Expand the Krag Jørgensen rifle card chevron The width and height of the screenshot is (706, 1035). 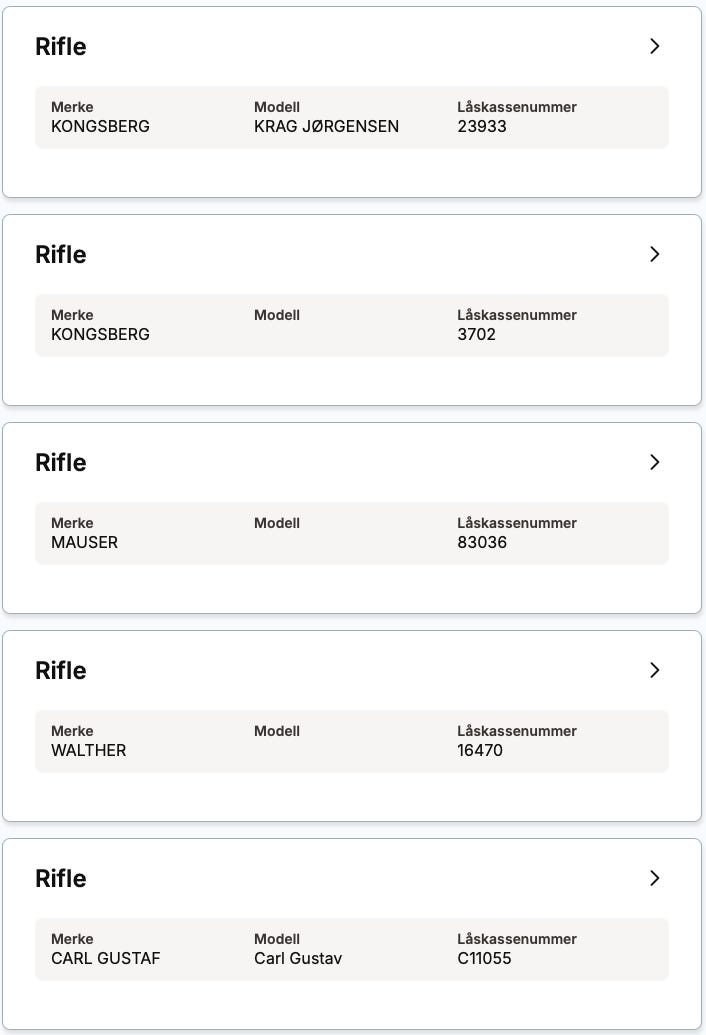click(x=654, y=46)
